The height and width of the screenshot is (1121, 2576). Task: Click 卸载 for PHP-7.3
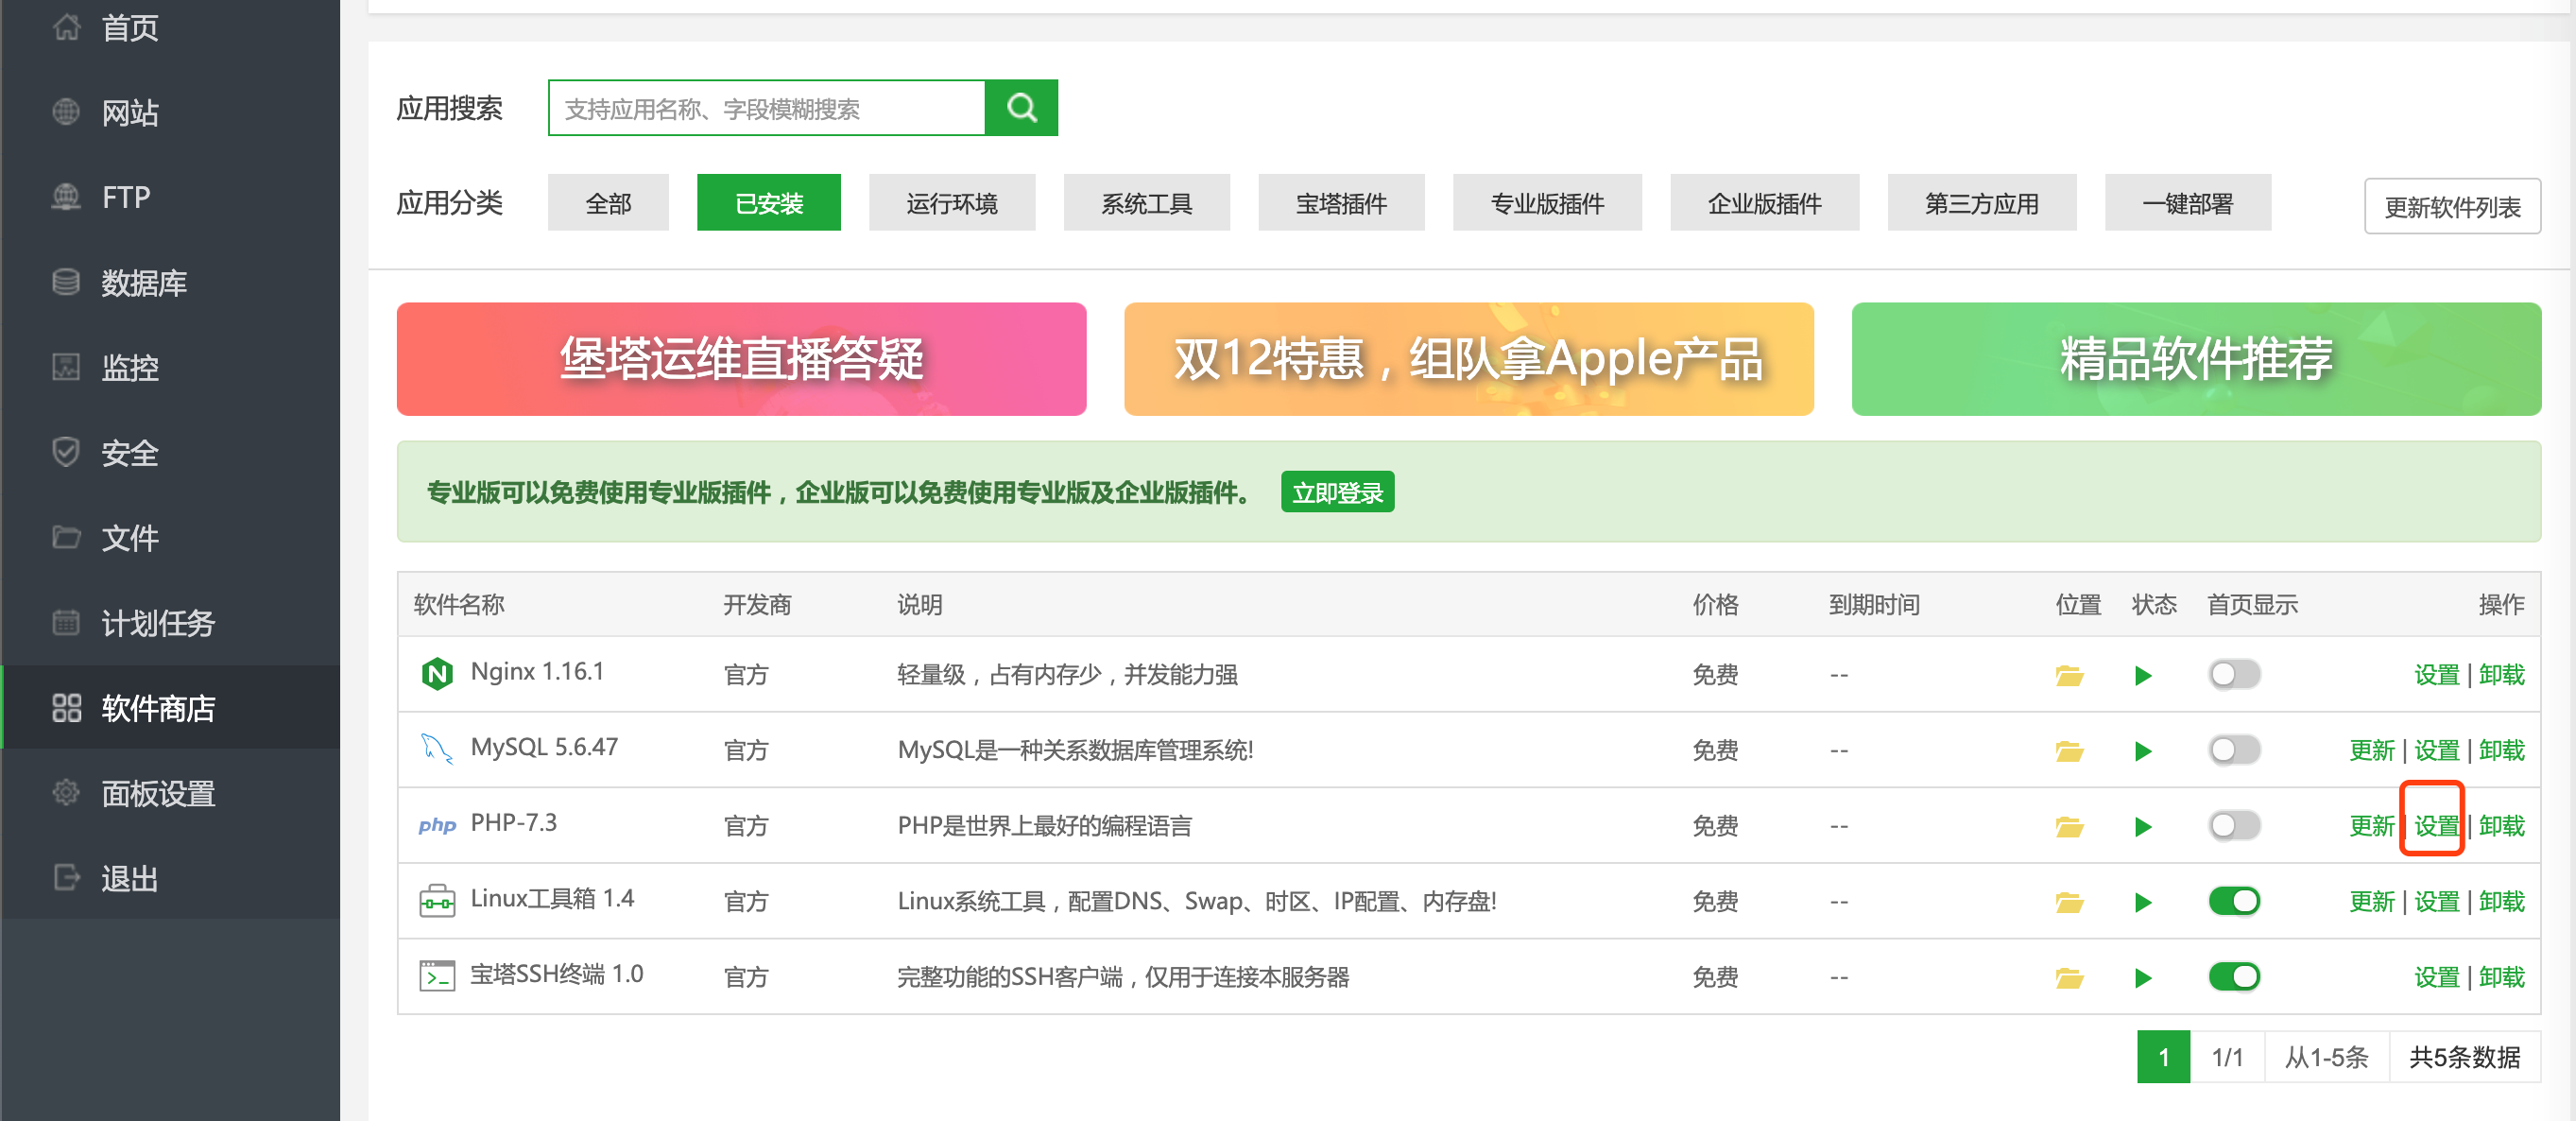coord(2502,826)
